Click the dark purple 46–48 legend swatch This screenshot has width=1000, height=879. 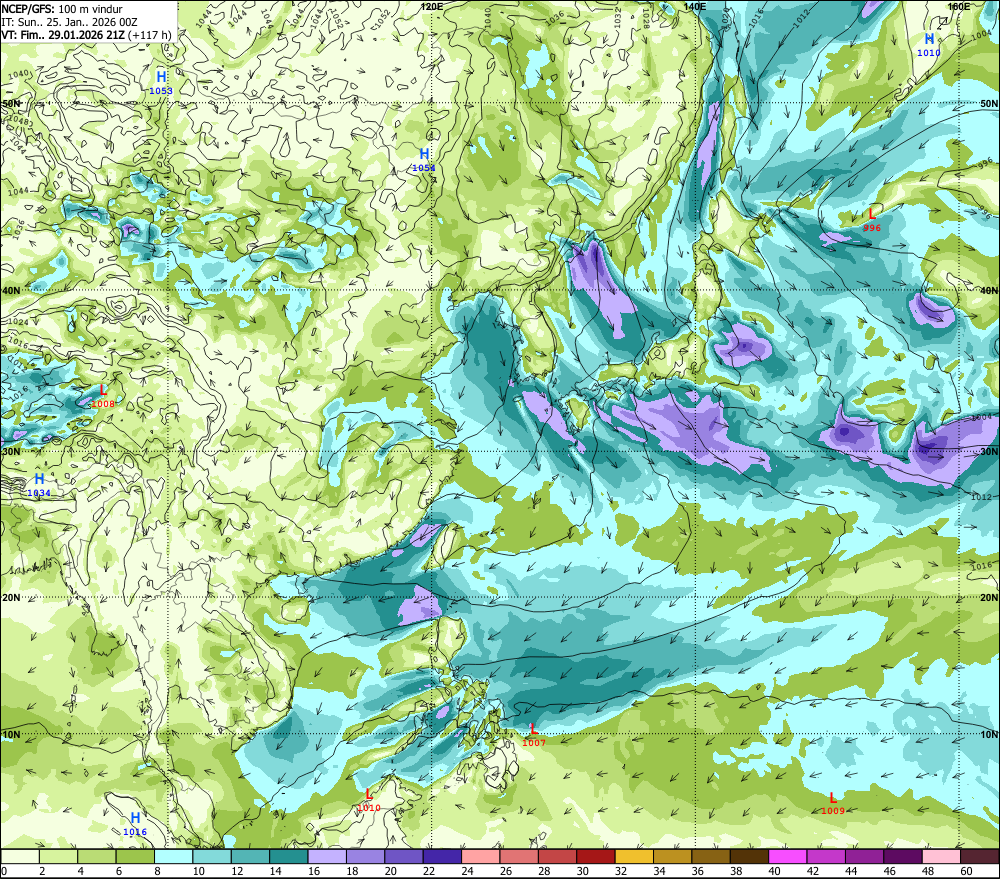[903, 857]
